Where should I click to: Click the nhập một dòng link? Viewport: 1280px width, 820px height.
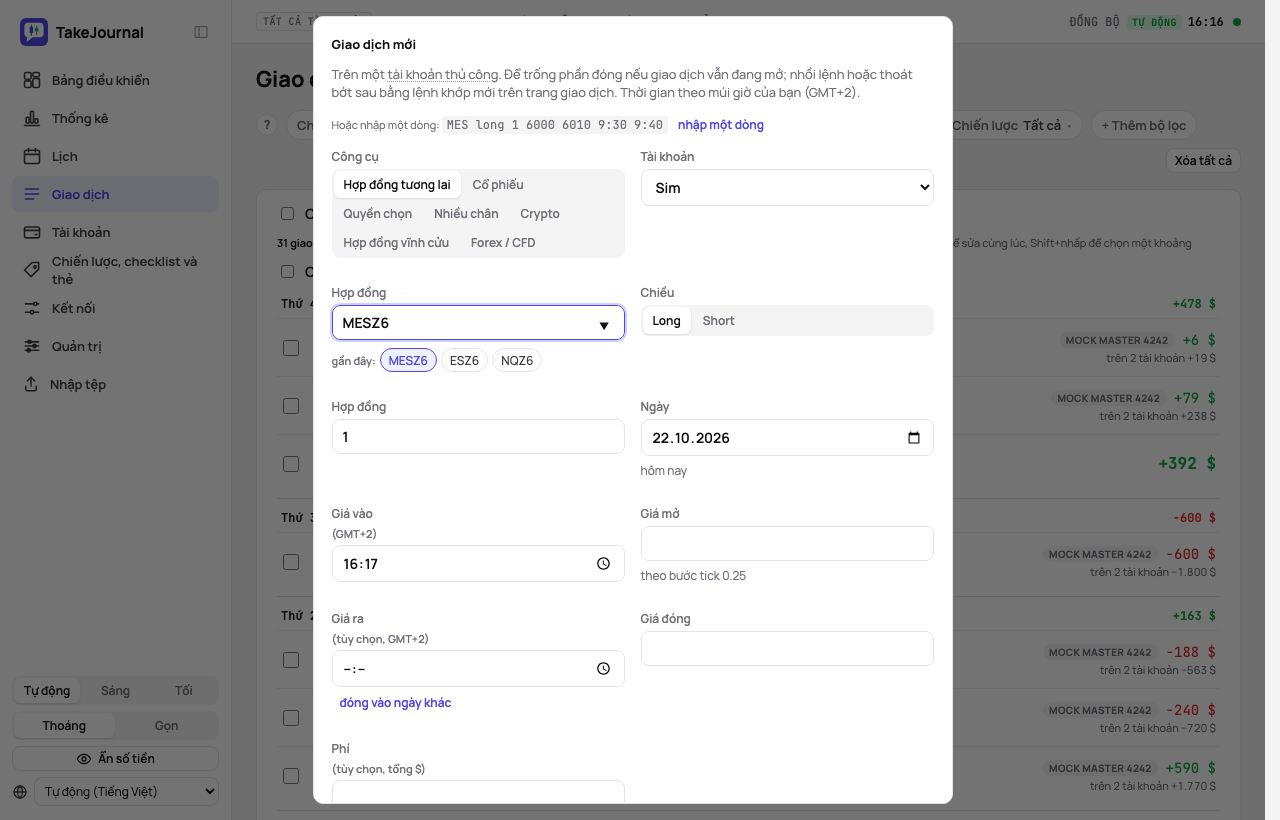coord(721,125)
